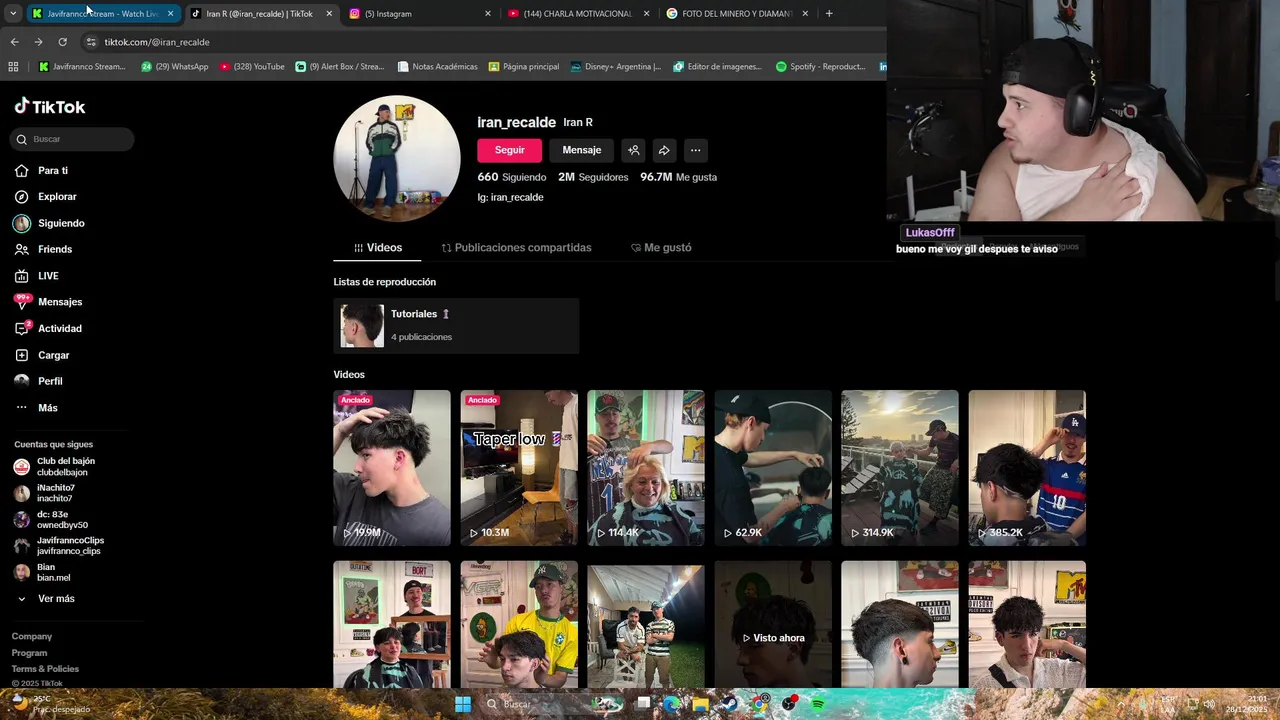Switch to the Javifrannco Stream browser tab
This screenshot has height=720, width=1280.
pos(103,14)
